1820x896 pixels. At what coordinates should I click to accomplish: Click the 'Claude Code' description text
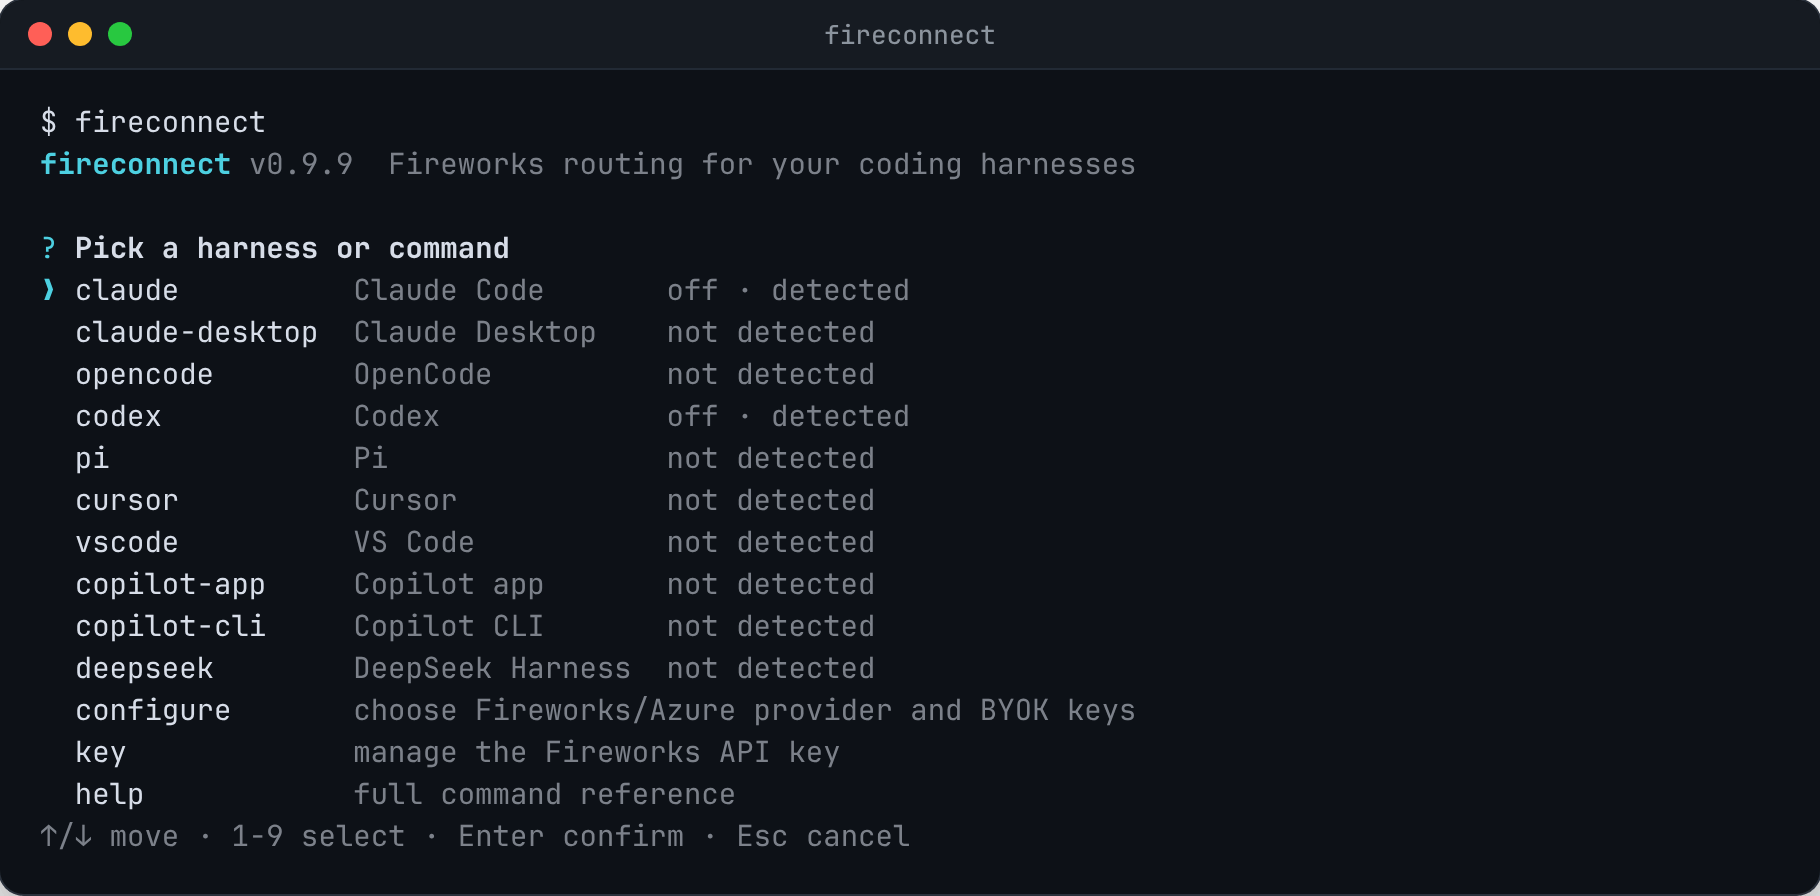click(449, 290)
